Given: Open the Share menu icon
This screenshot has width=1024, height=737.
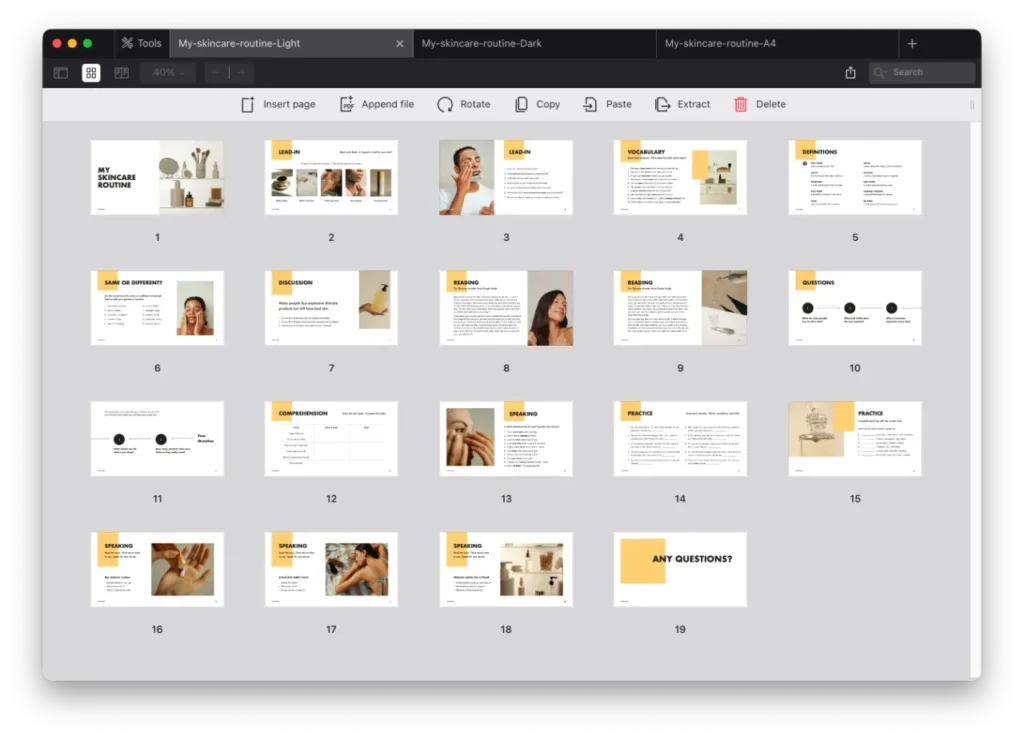Looking at the screenshot, I should point(851,73).
